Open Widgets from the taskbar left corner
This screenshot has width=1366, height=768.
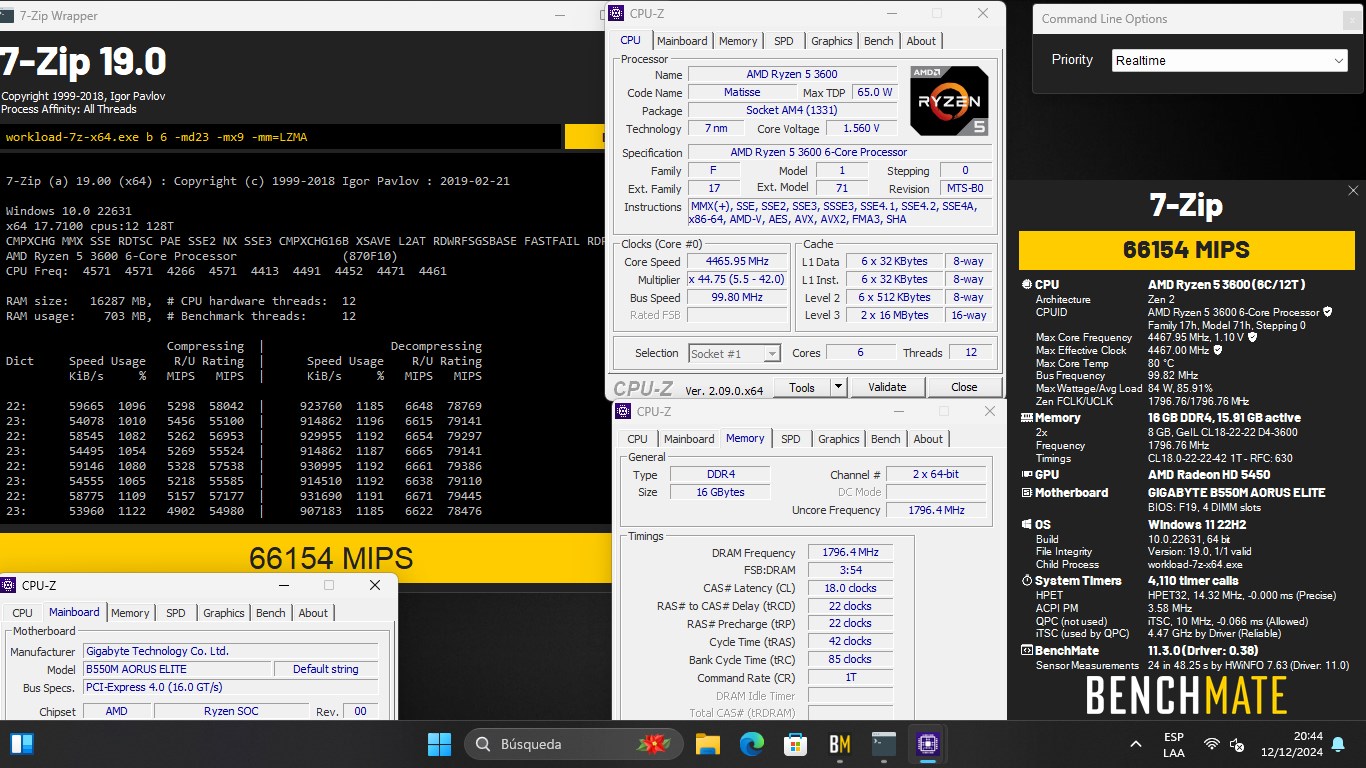coord(21,744)
